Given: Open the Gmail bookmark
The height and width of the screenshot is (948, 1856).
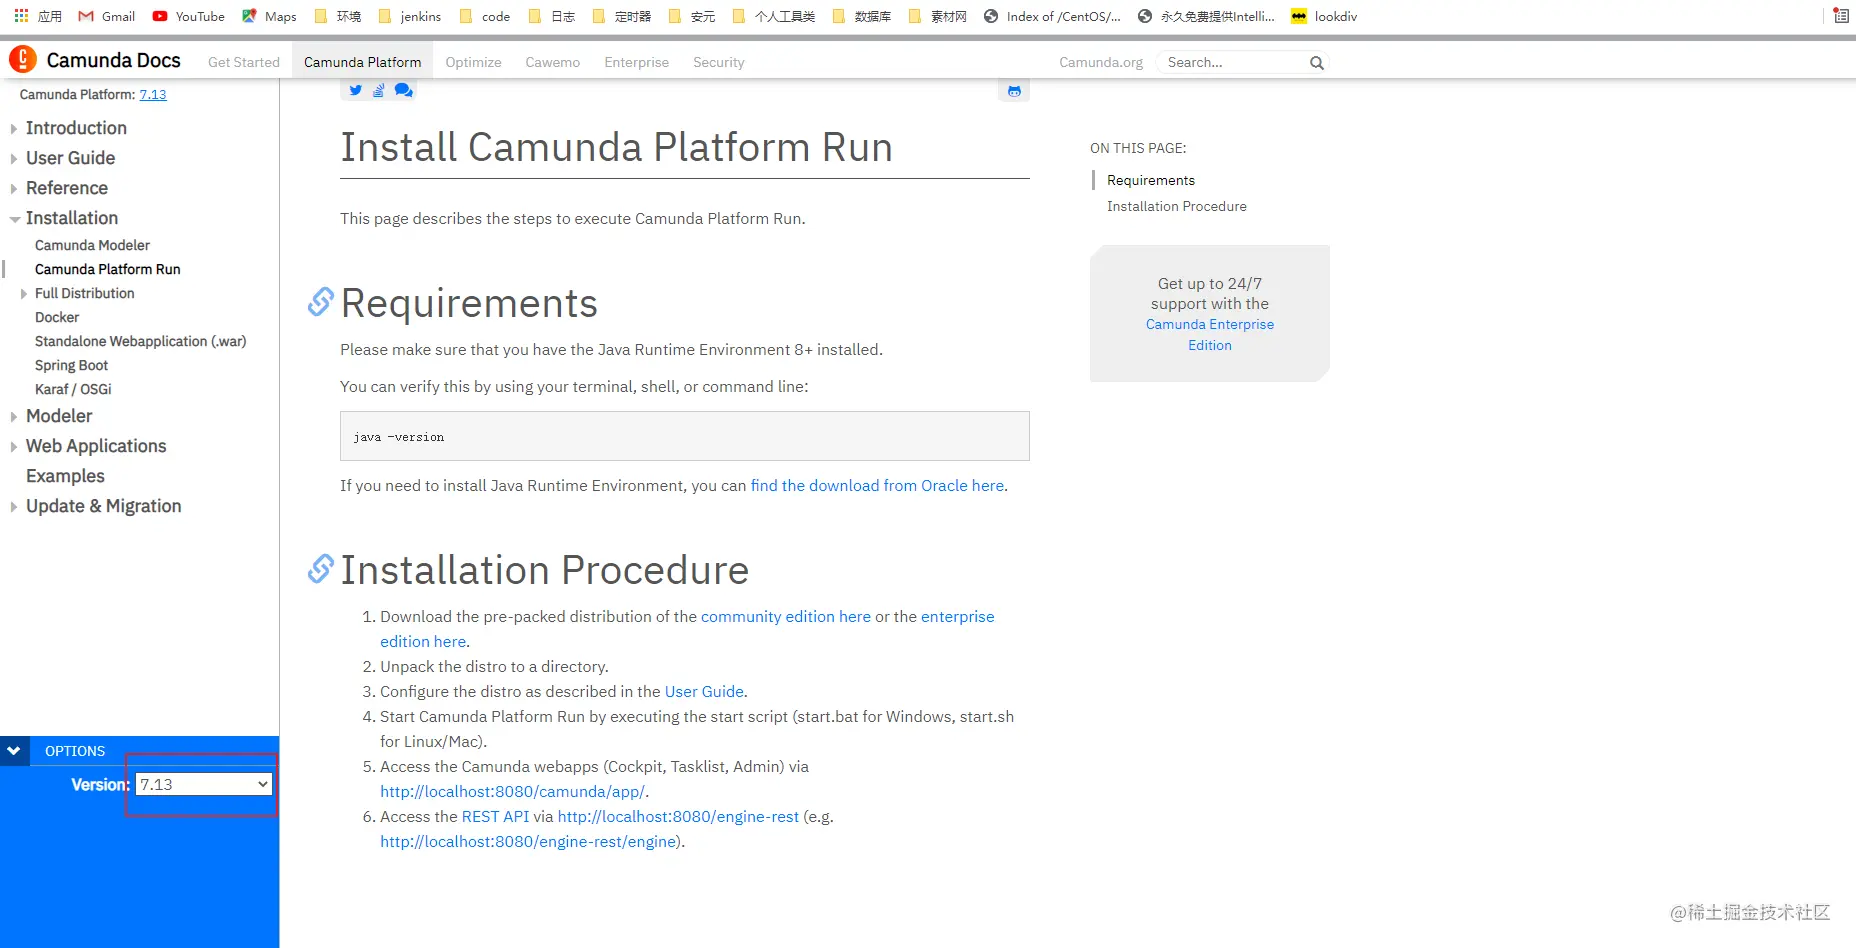Looking at the screenshot, I should [107, 16].
